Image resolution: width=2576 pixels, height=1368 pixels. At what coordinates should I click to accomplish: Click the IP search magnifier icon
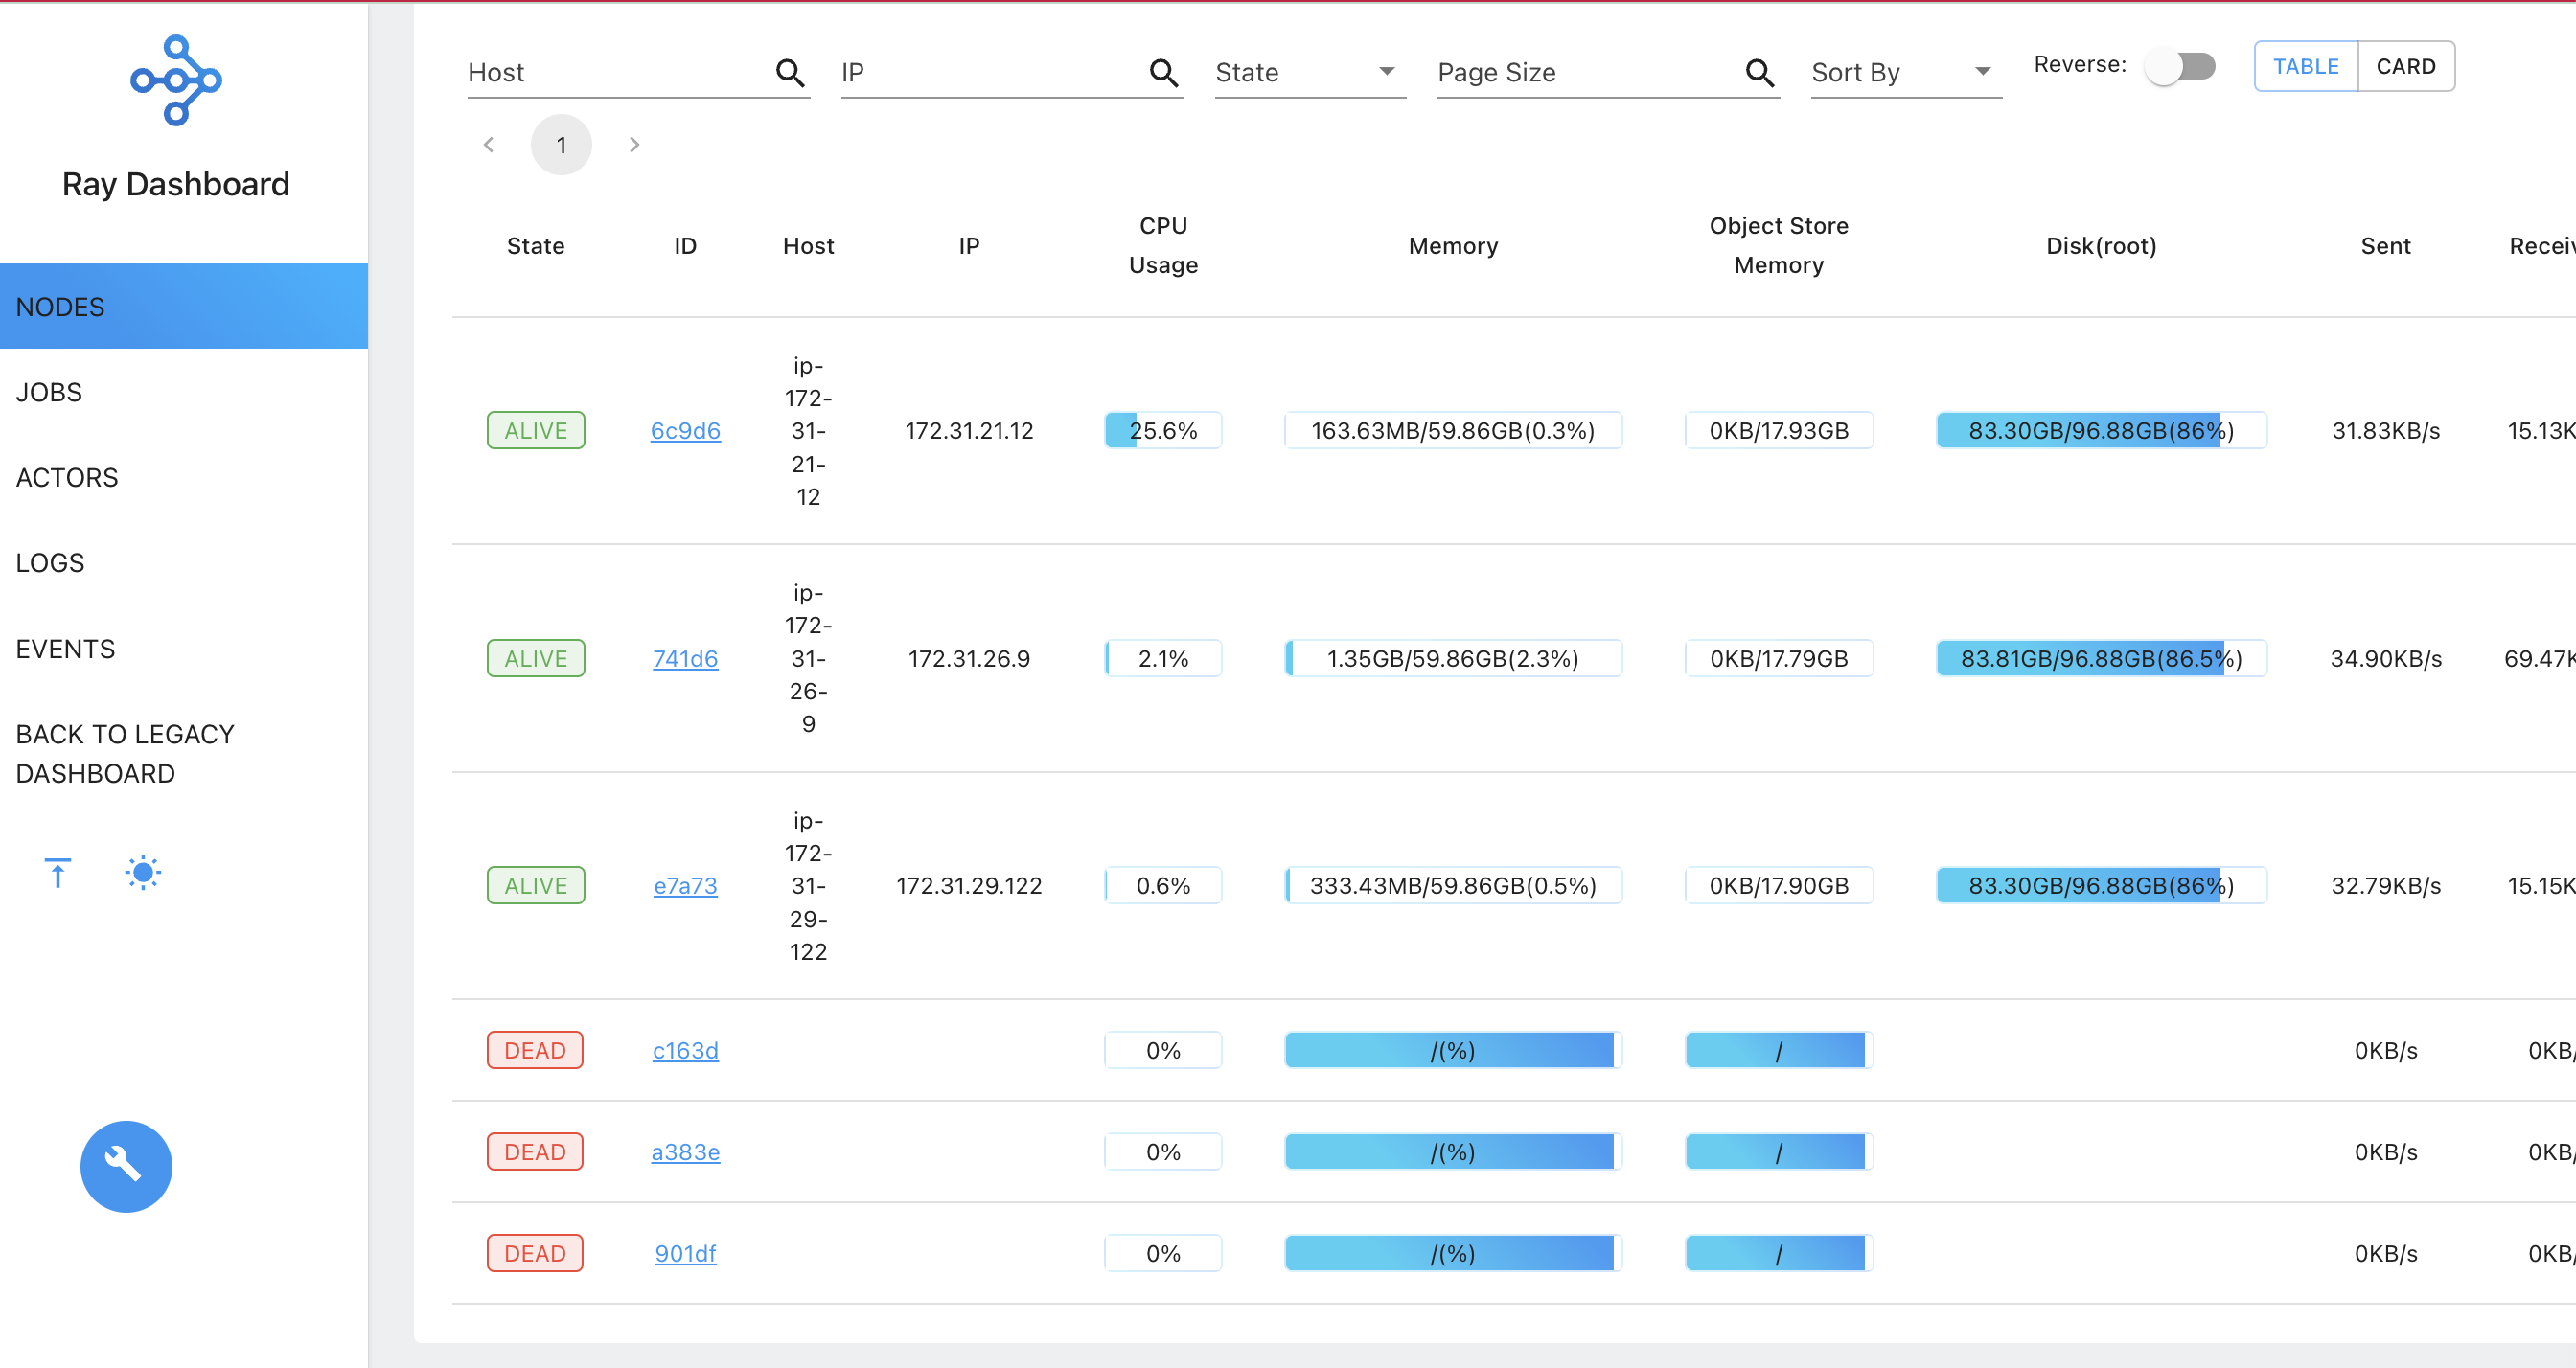click(1163, 72)
